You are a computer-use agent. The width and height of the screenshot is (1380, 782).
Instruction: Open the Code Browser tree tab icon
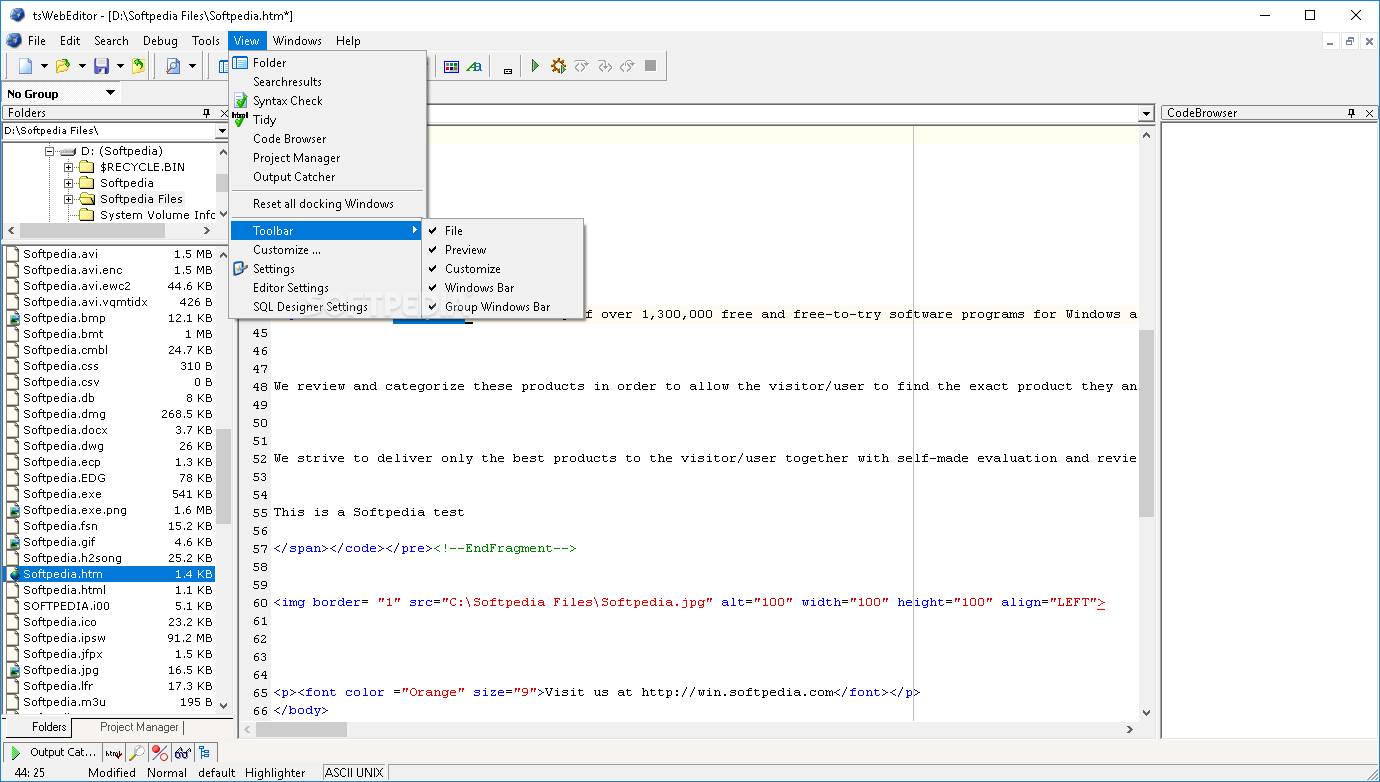click(x=205, y=752)
